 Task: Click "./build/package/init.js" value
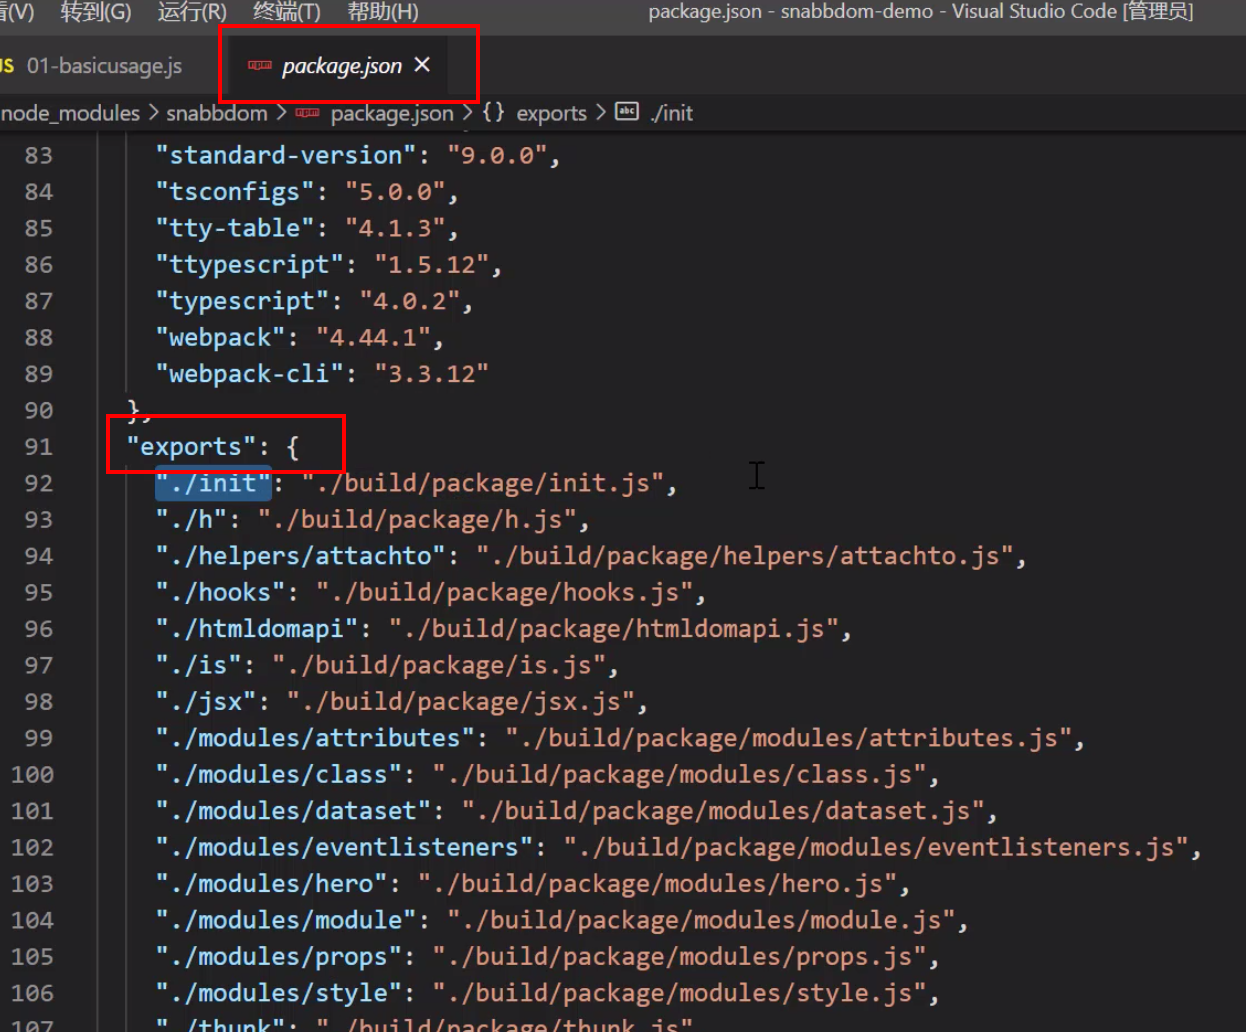tap(483, 484)
